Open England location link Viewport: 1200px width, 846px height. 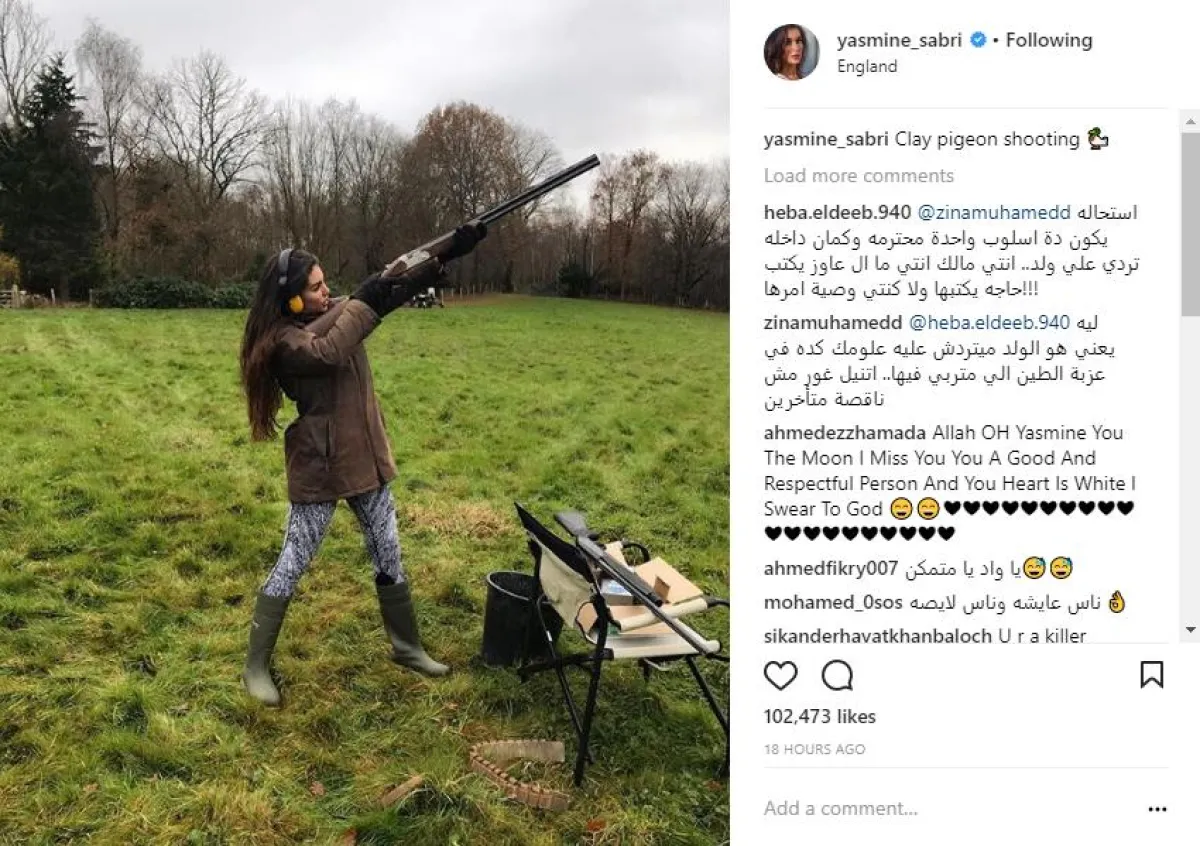[x=867, y=66]
